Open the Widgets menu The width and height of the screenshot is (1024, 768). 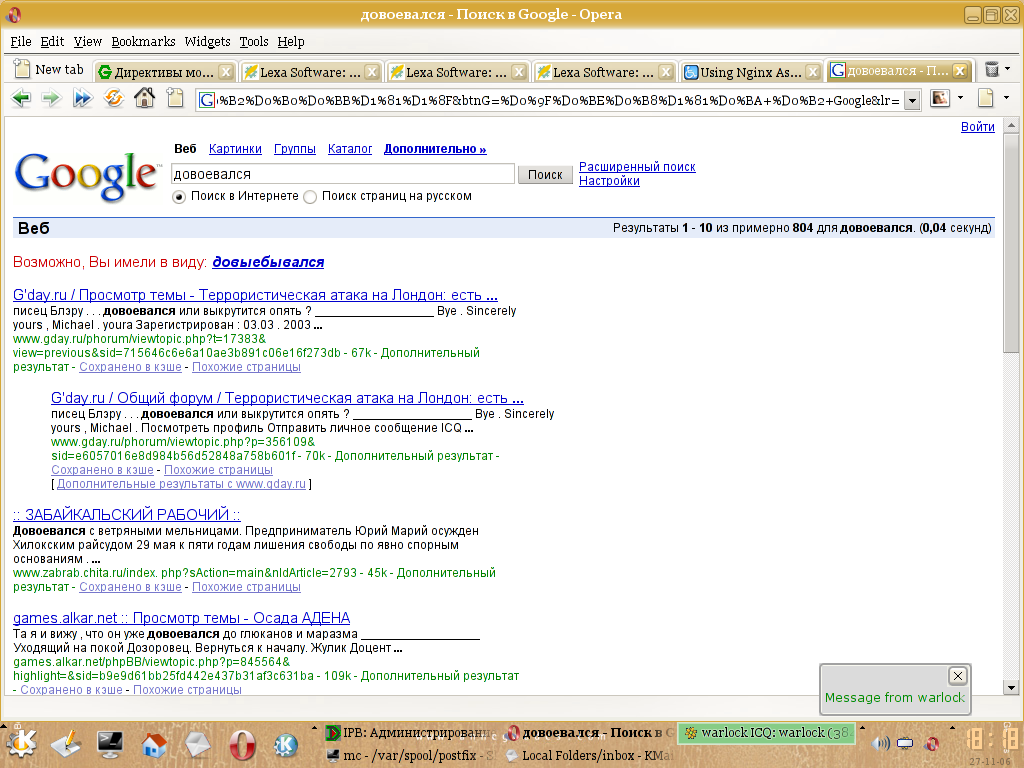tap(208, 42)
